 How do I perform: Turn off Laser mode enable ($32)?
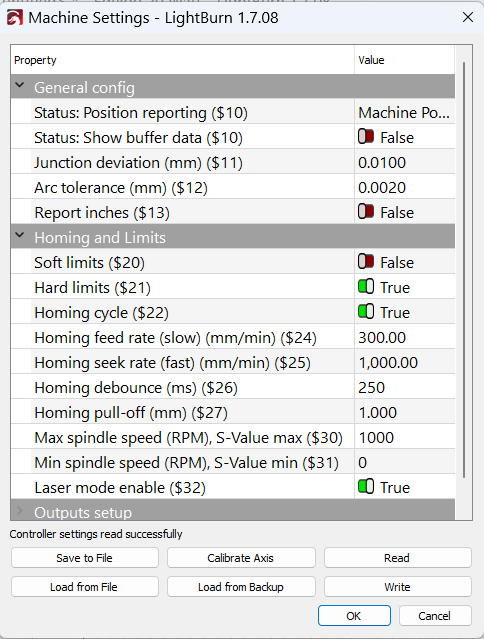(366, 487)
